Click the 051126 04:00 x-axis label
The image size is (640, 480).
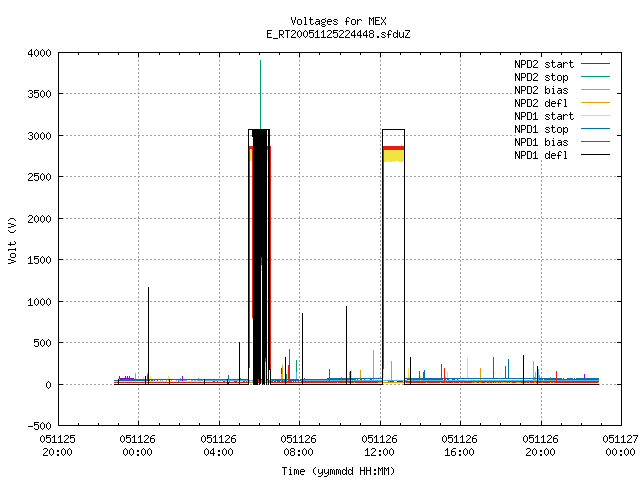click(218, 446)
